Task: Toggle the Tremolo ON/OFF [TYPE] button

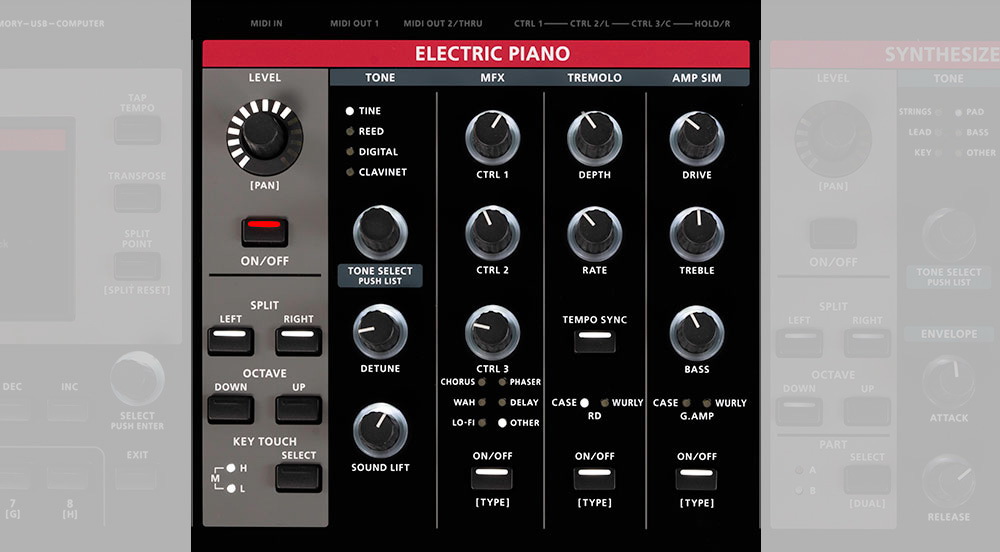Action: 594,478
